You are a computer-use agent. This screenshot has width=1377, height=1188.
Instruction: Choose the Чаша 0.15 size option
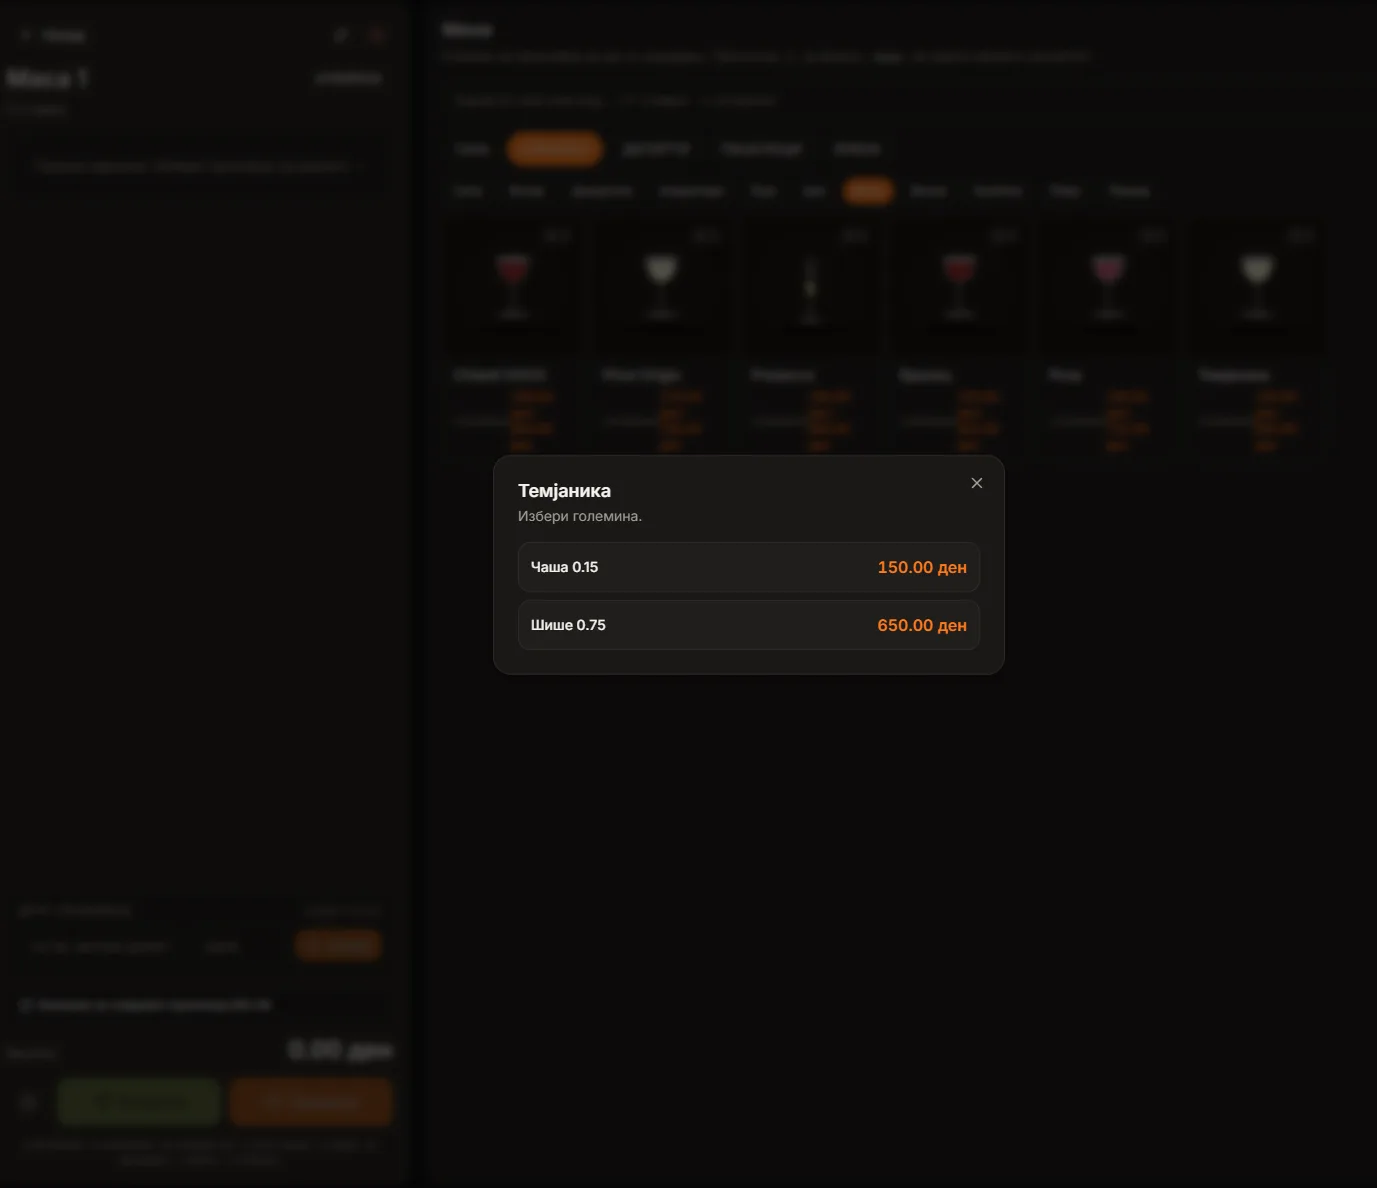point(749,567)
